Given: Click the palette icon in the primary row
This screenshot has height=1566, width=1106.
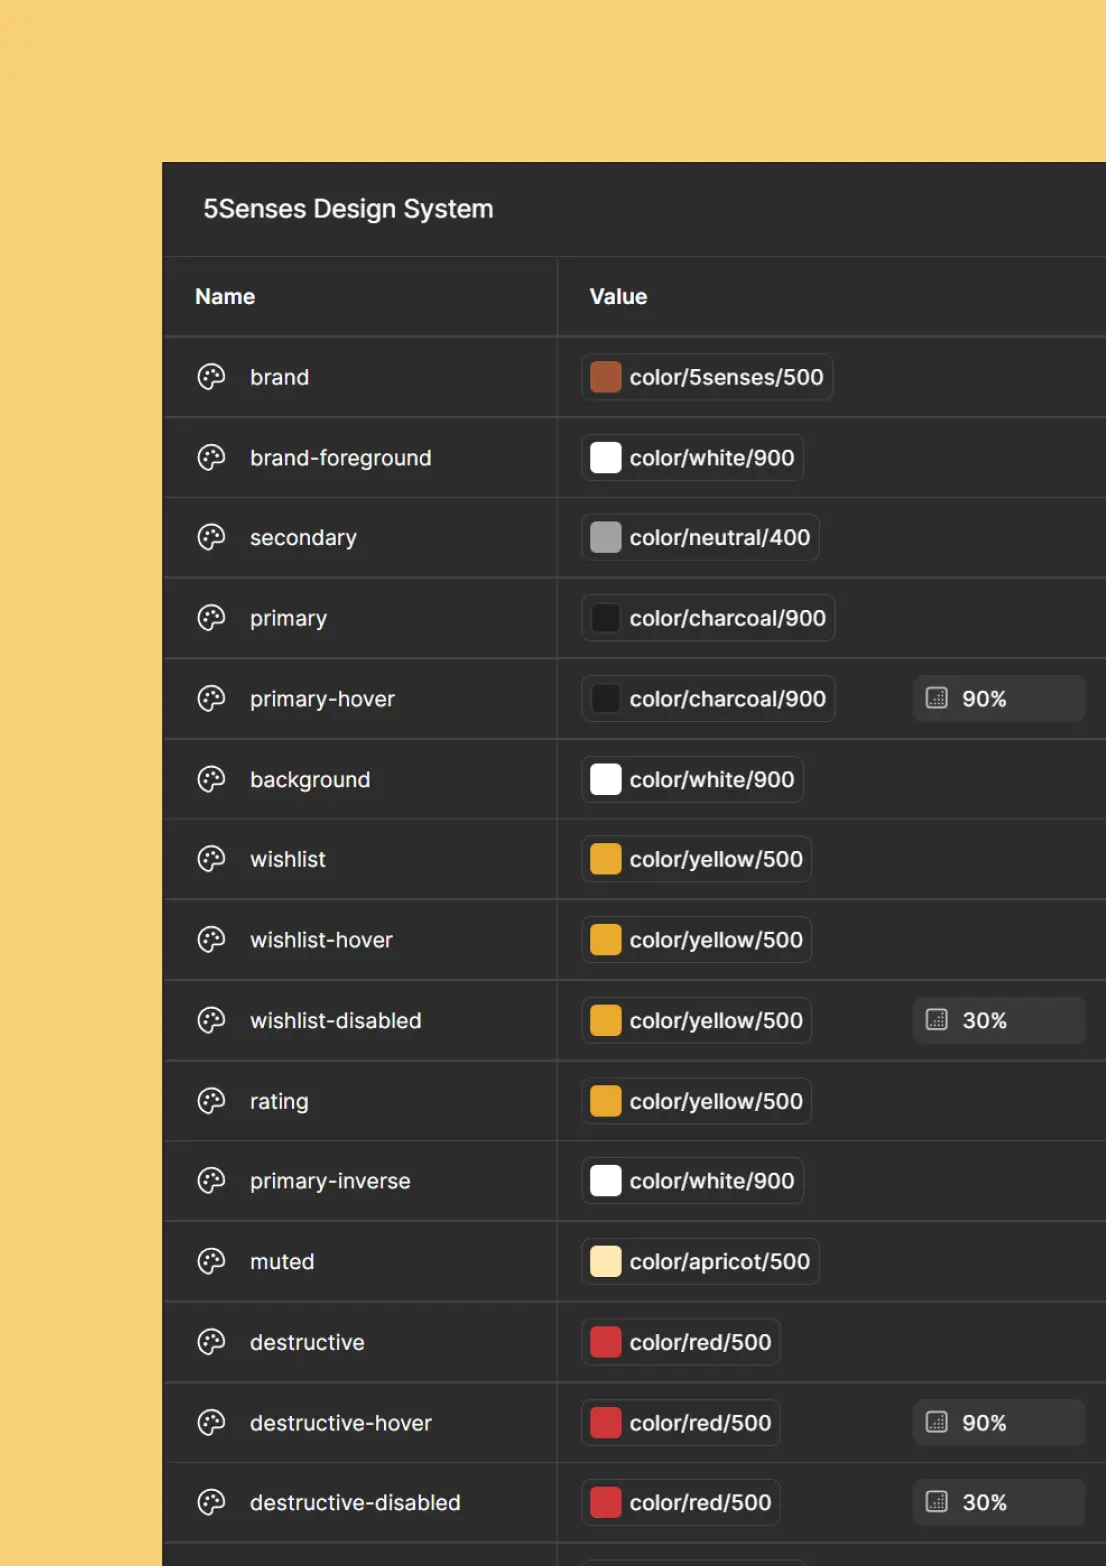Looking at the screenshot, I should tap(211, 618).
